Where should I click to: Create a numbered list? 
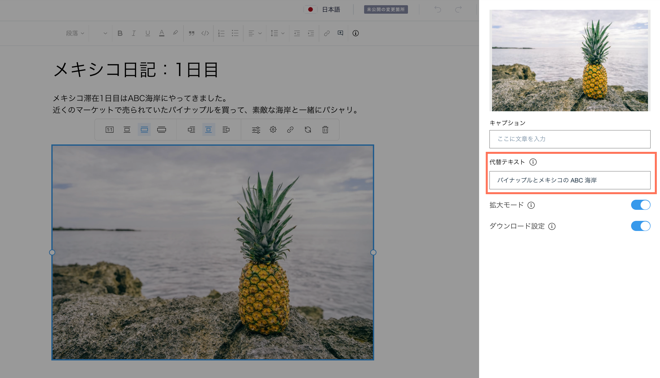coord(221,33)
